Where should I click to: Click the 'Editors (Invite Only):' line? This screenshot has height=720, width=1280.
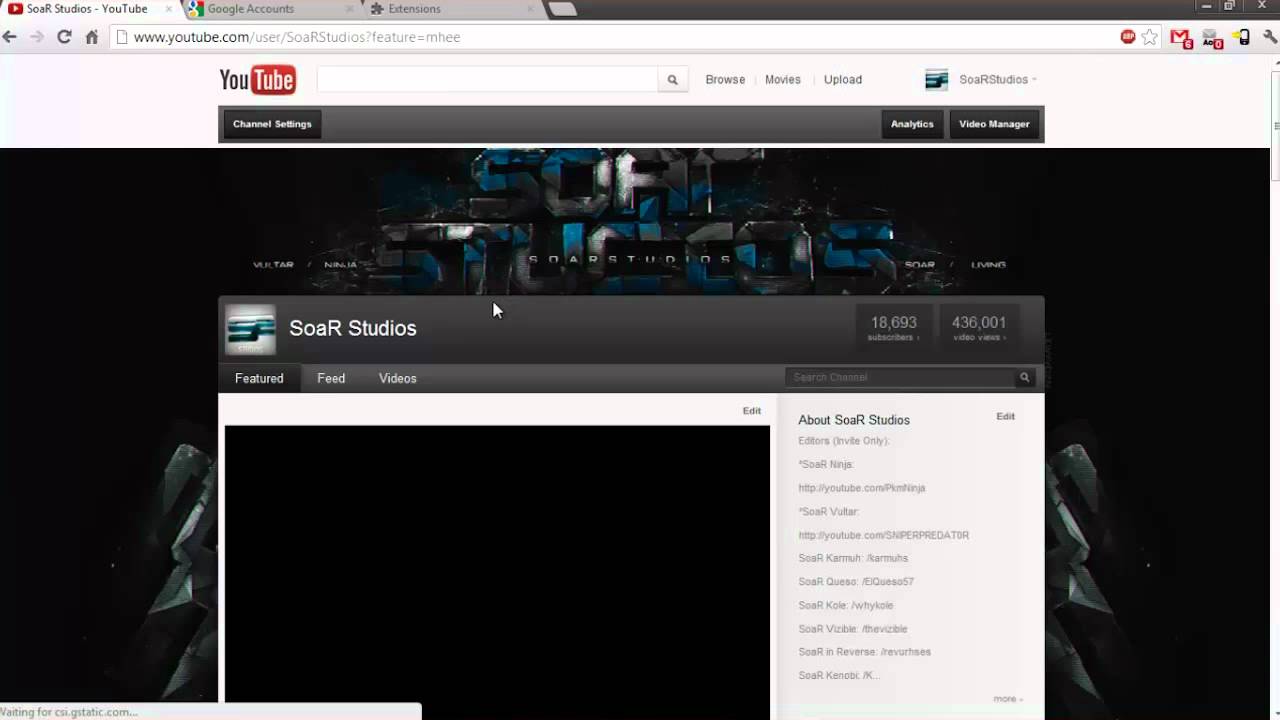pos(844,441)
